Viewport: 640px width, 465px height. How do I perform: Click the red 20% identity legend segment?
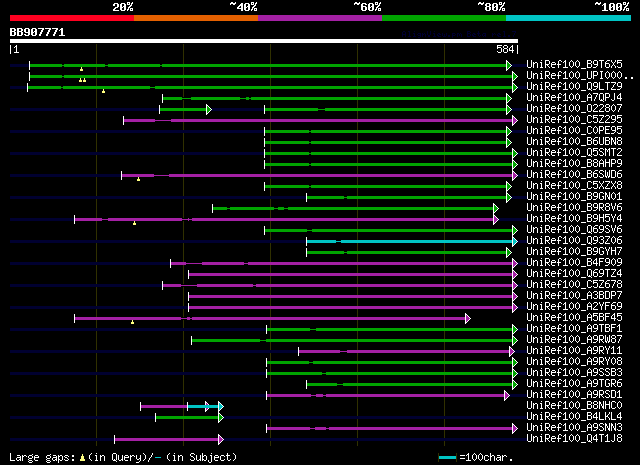pyautogui.click(x=72, y=18)
